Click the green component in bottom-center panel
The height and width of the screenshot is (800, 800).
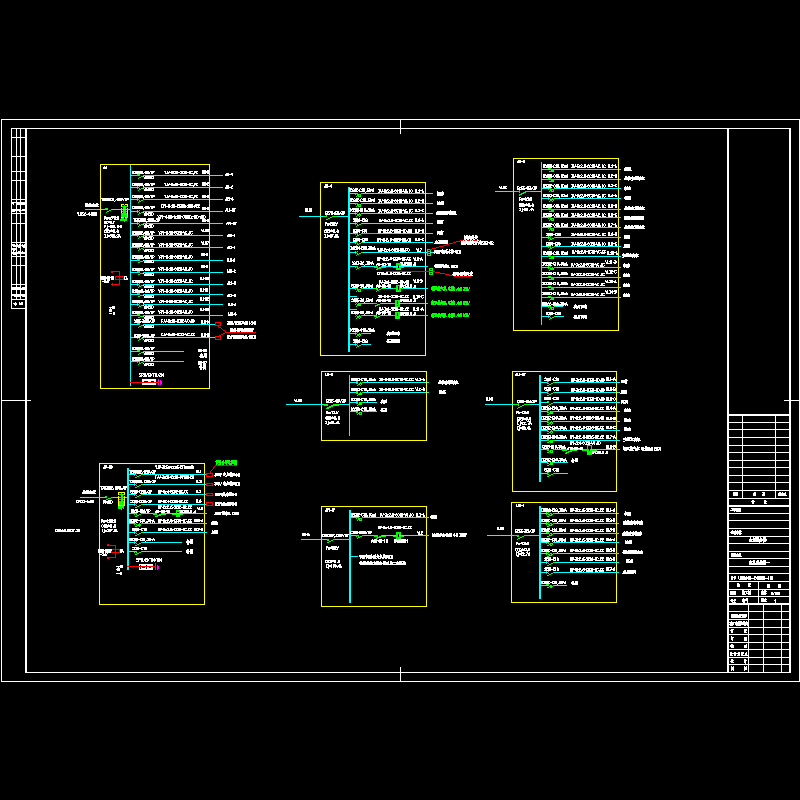coord(398,536)
